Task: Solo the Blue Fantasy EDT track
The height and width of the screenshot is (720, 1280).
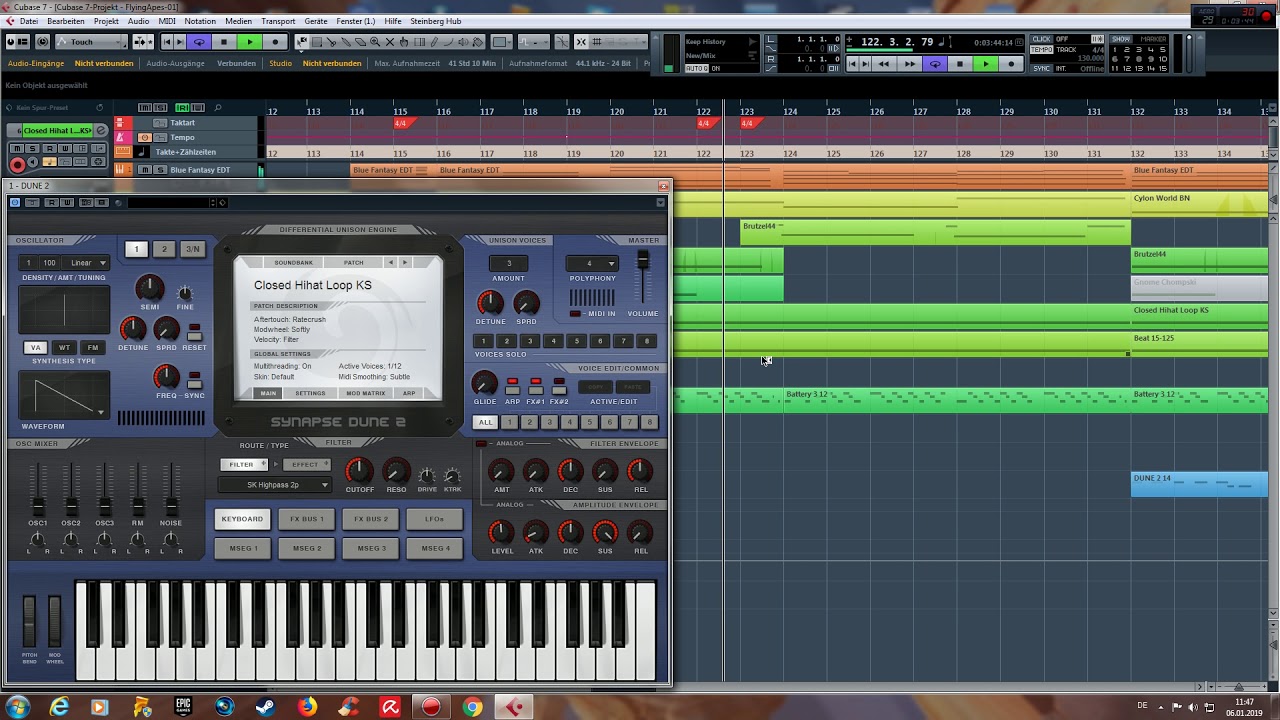Action: pos(160,170)
